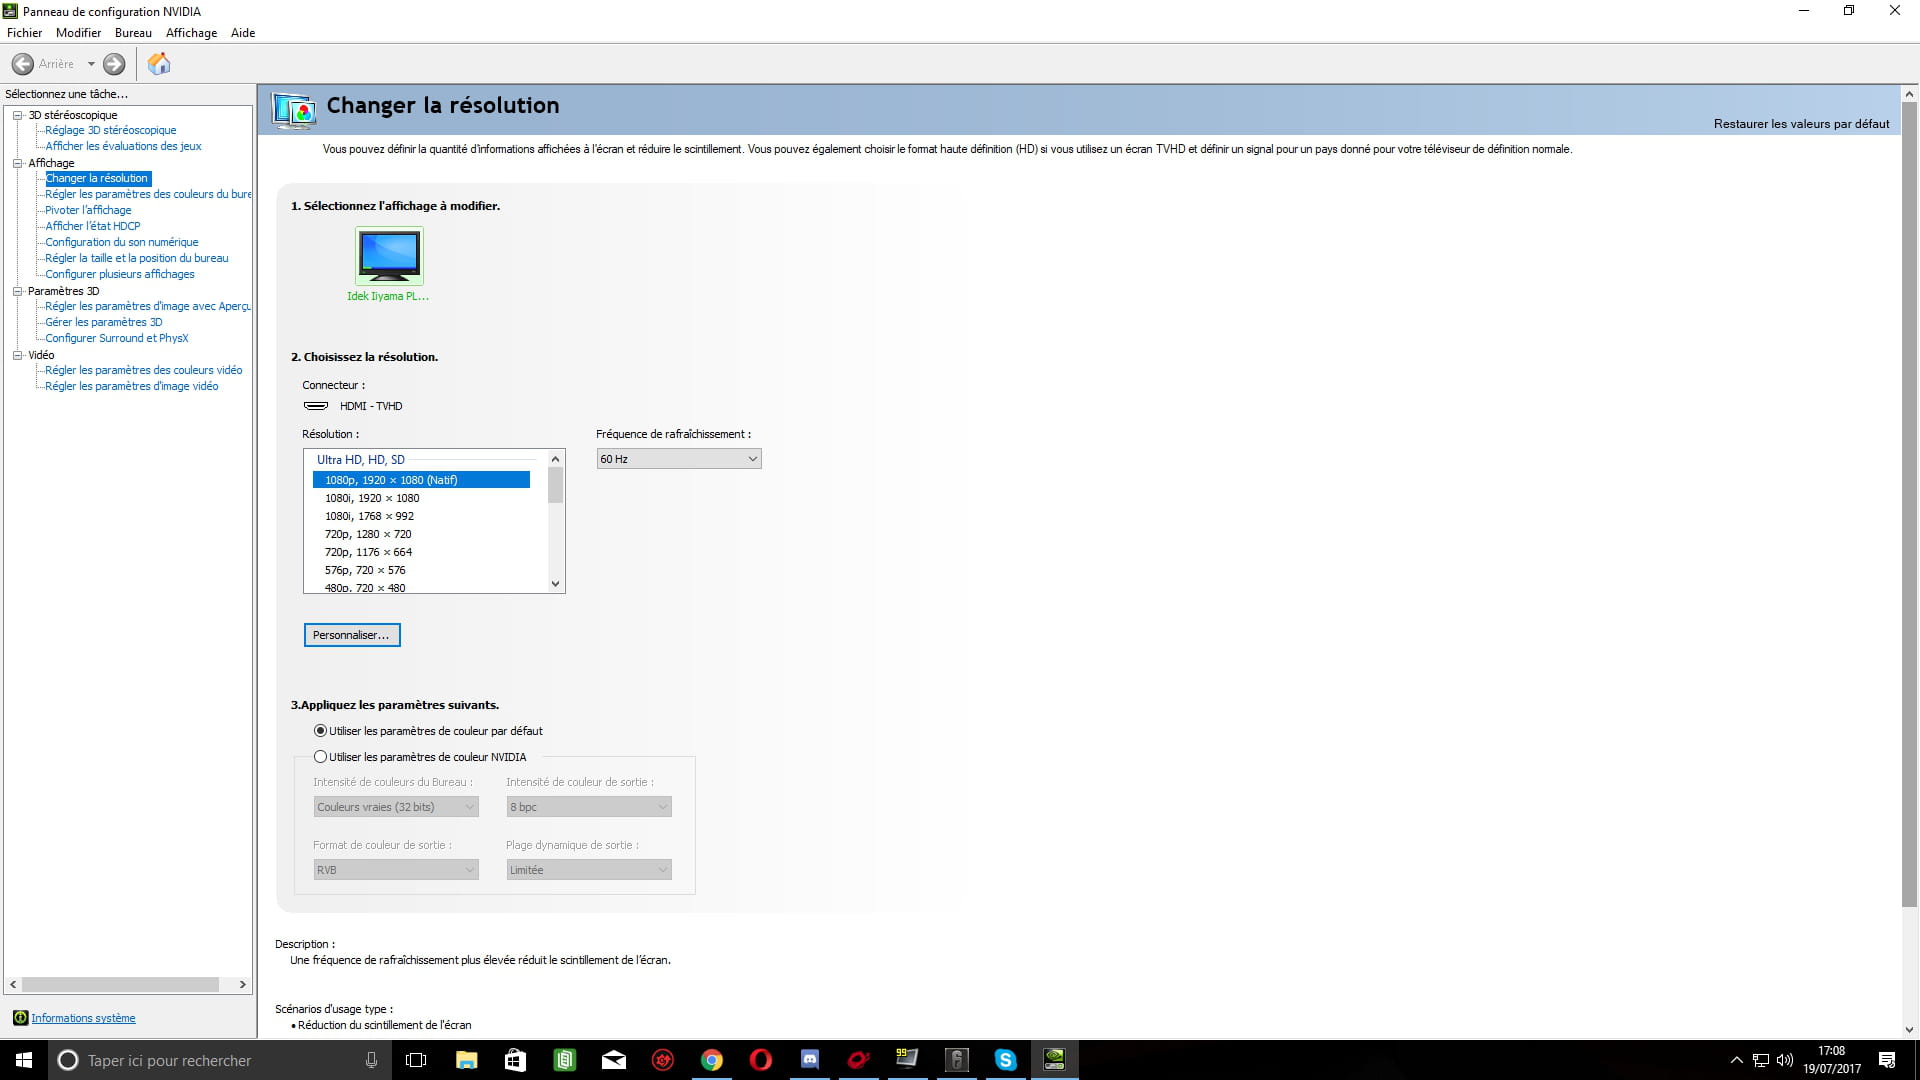Open the Affichage menu
Image resolution: width=1920 pixels, height=1080 pixels.
(x=191, y=33)
